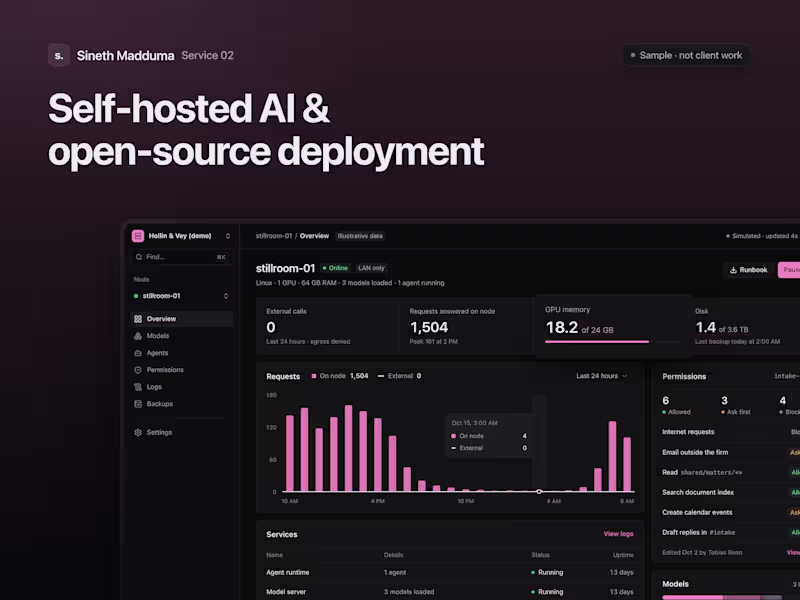Click the Uptime column header in Services
This screenshot has height=600, width=800.
623,555
